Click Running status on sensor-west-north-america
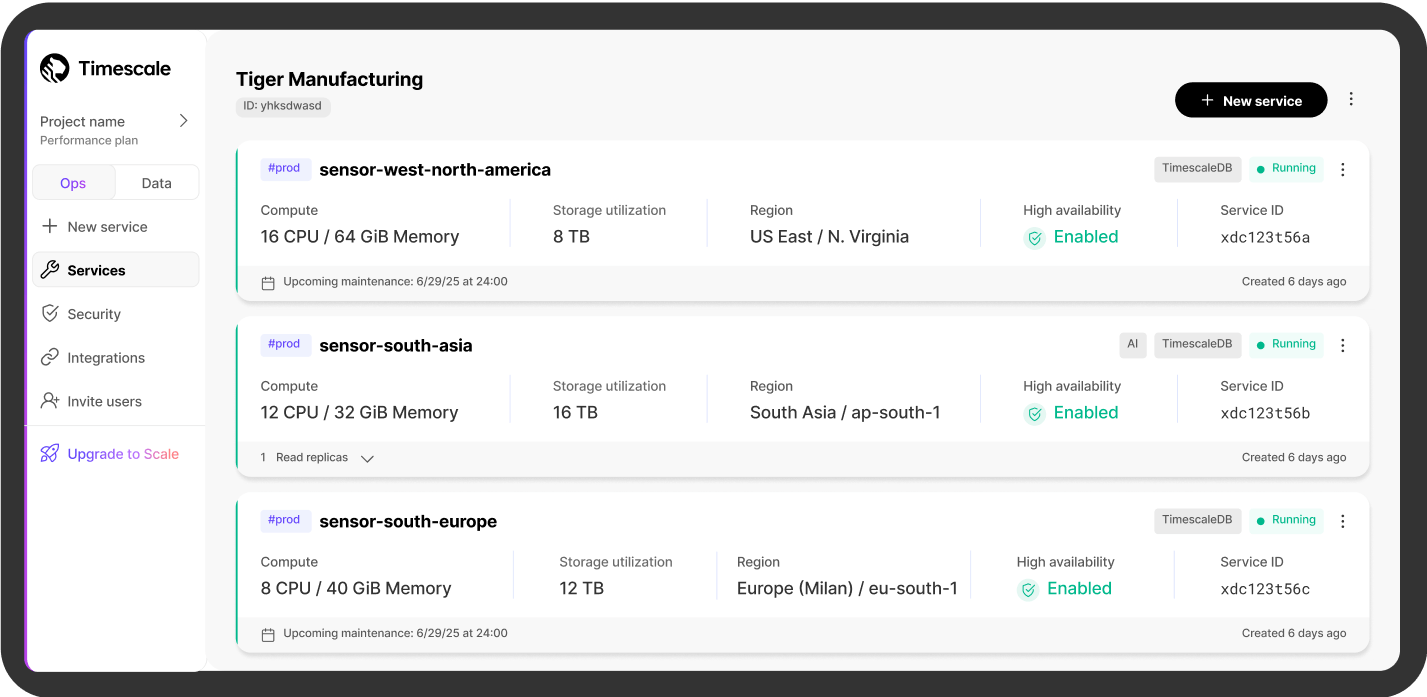This screenshot has width=1427, height=697. pos(1286,169)
